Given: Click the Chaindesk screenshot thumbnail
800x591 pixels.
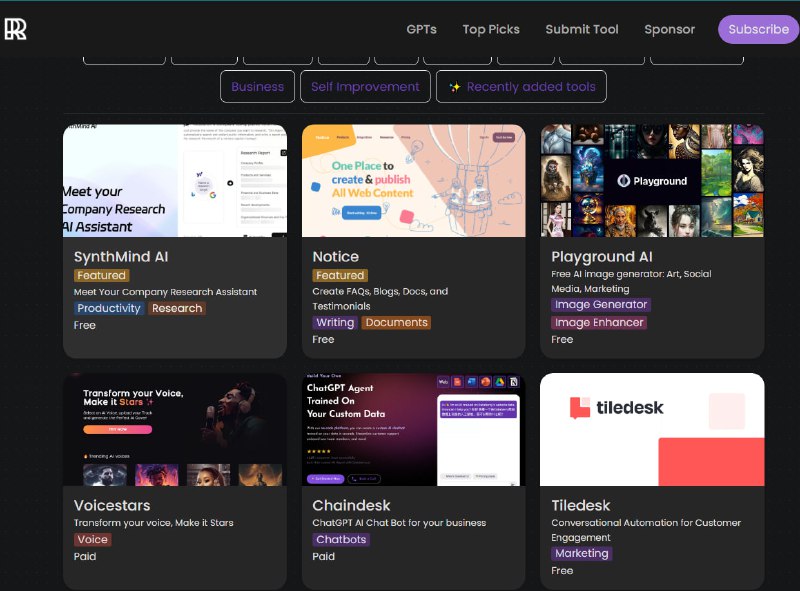Looking at the screenshot, I should click(413, 430).
